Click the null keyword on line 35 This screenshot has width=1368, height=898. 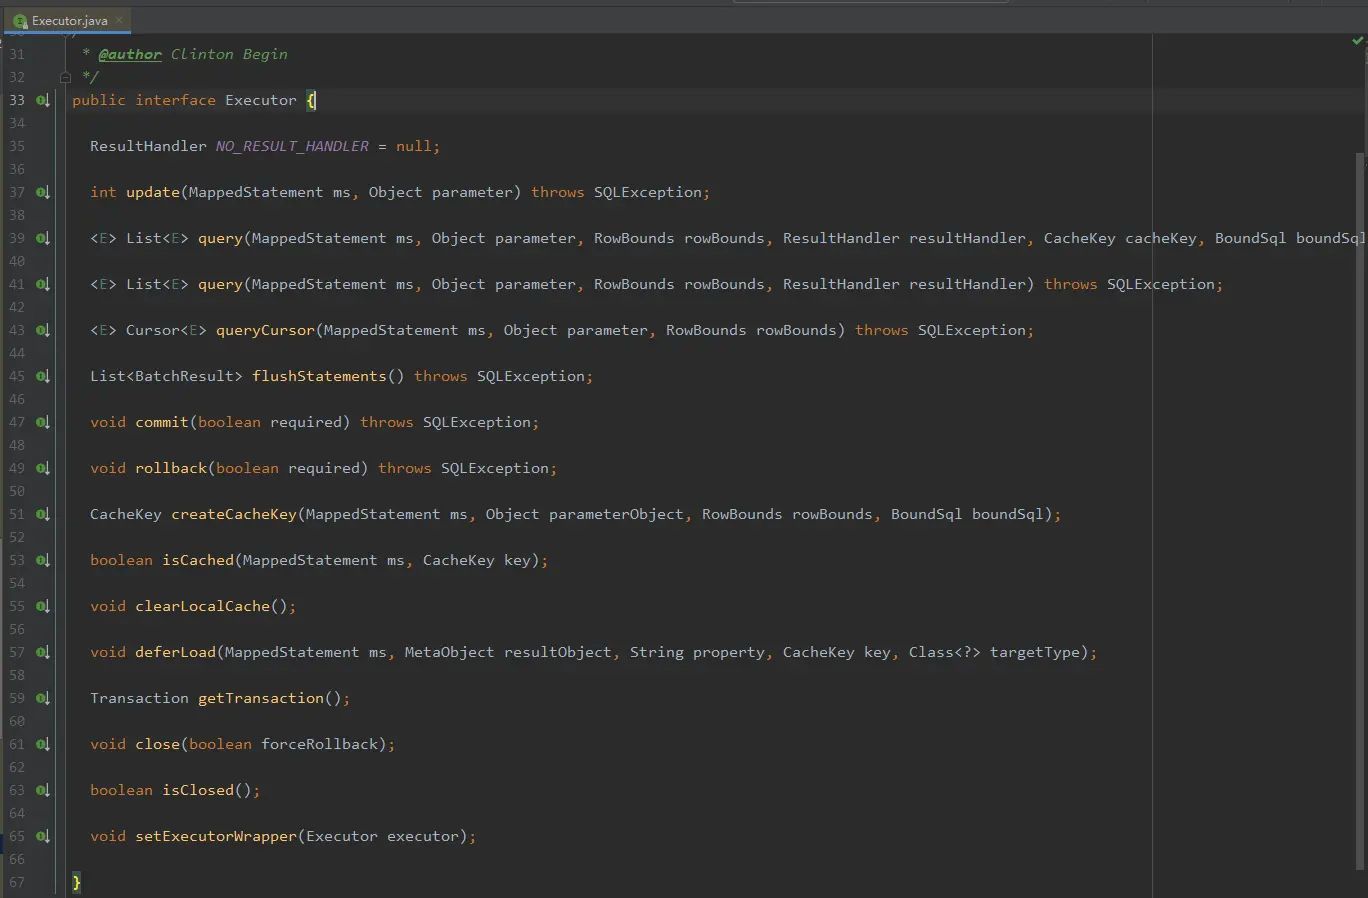coord(413,146)
